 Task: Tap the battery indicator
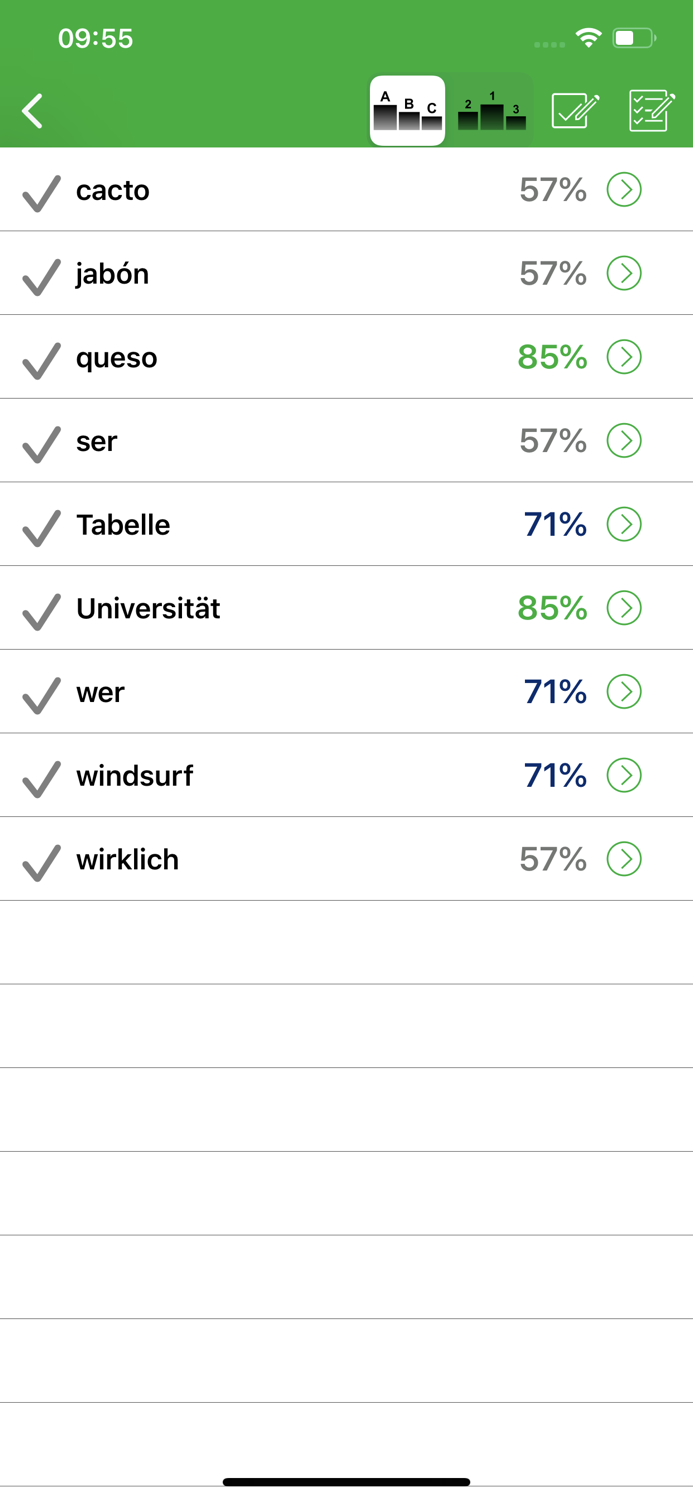click(x=631, y=36)
